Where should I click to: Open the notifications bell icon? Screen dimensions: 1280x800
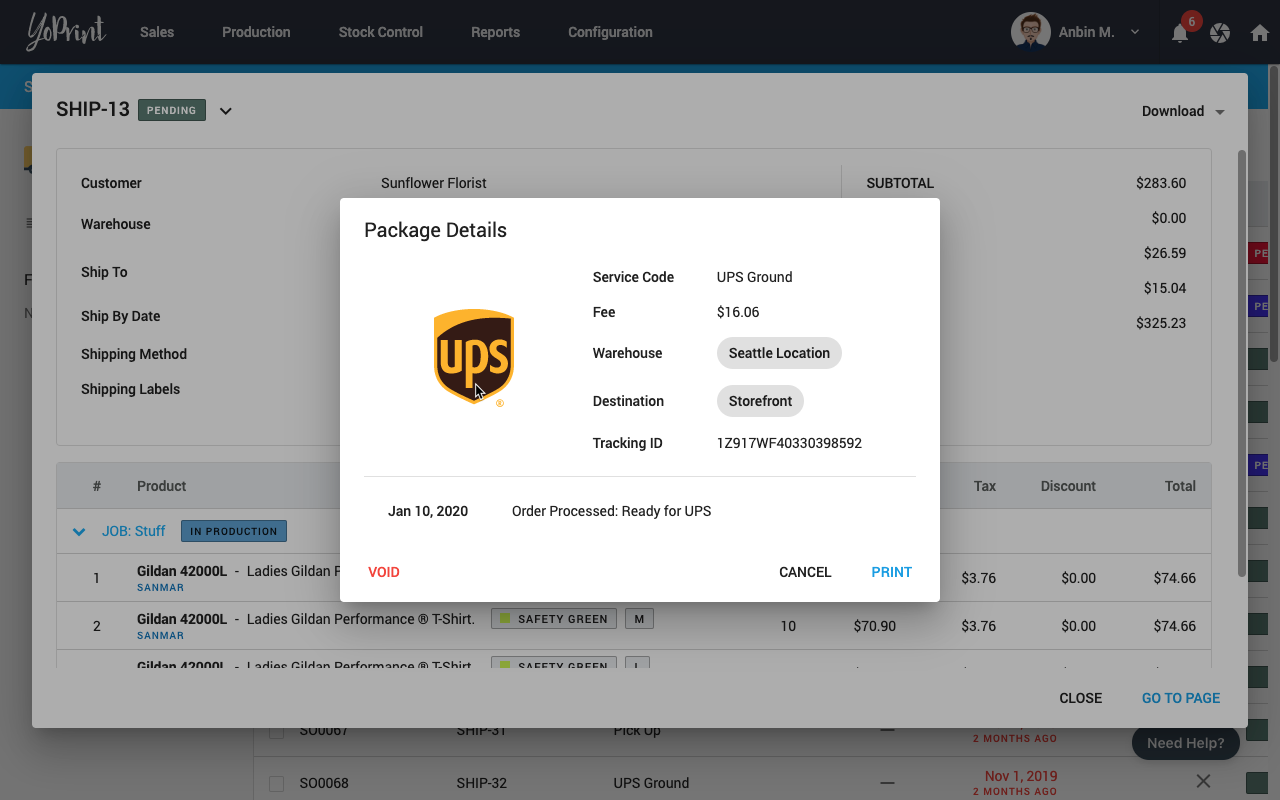pyautogui.click(x=1180, y=33)
